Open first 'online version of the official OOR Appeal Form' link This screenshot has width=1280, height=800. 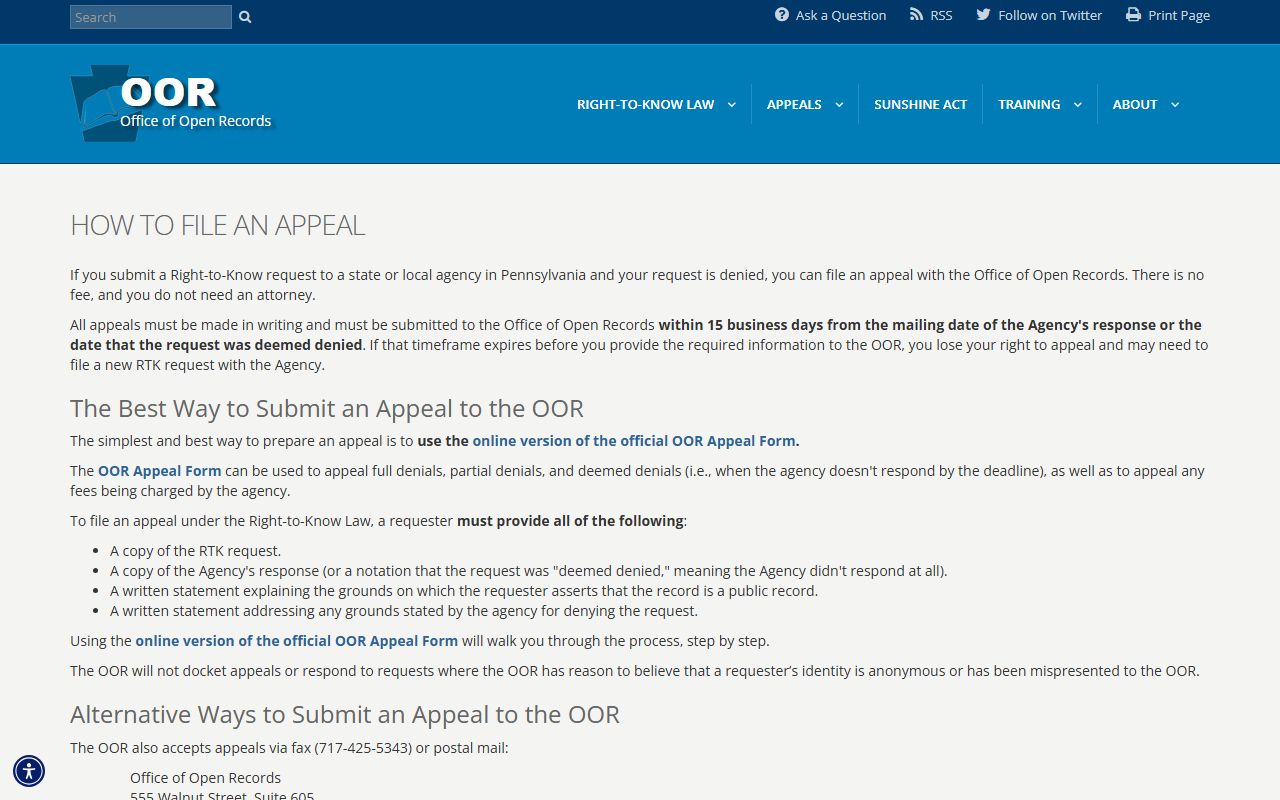(x=636, y=441)
